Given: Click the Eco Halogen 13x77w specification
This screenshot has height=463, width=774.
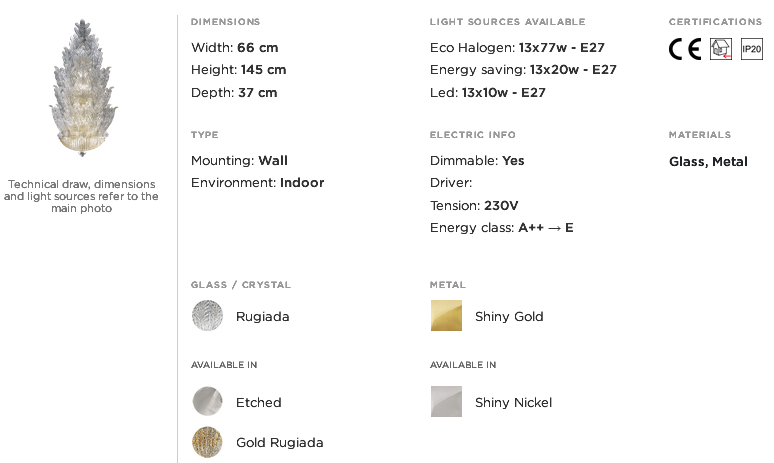Looking at the screenshot, I should click(517, 47).
